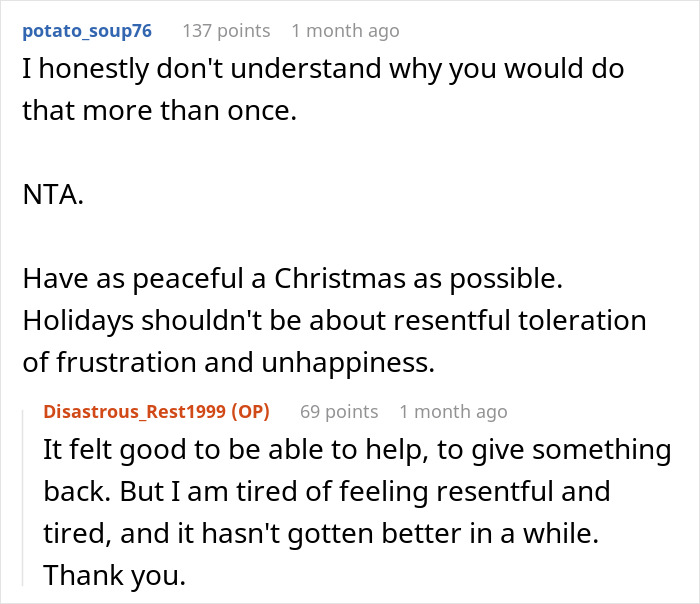Click the OP reply's 1 month ago timestamp

pos(453,412)
